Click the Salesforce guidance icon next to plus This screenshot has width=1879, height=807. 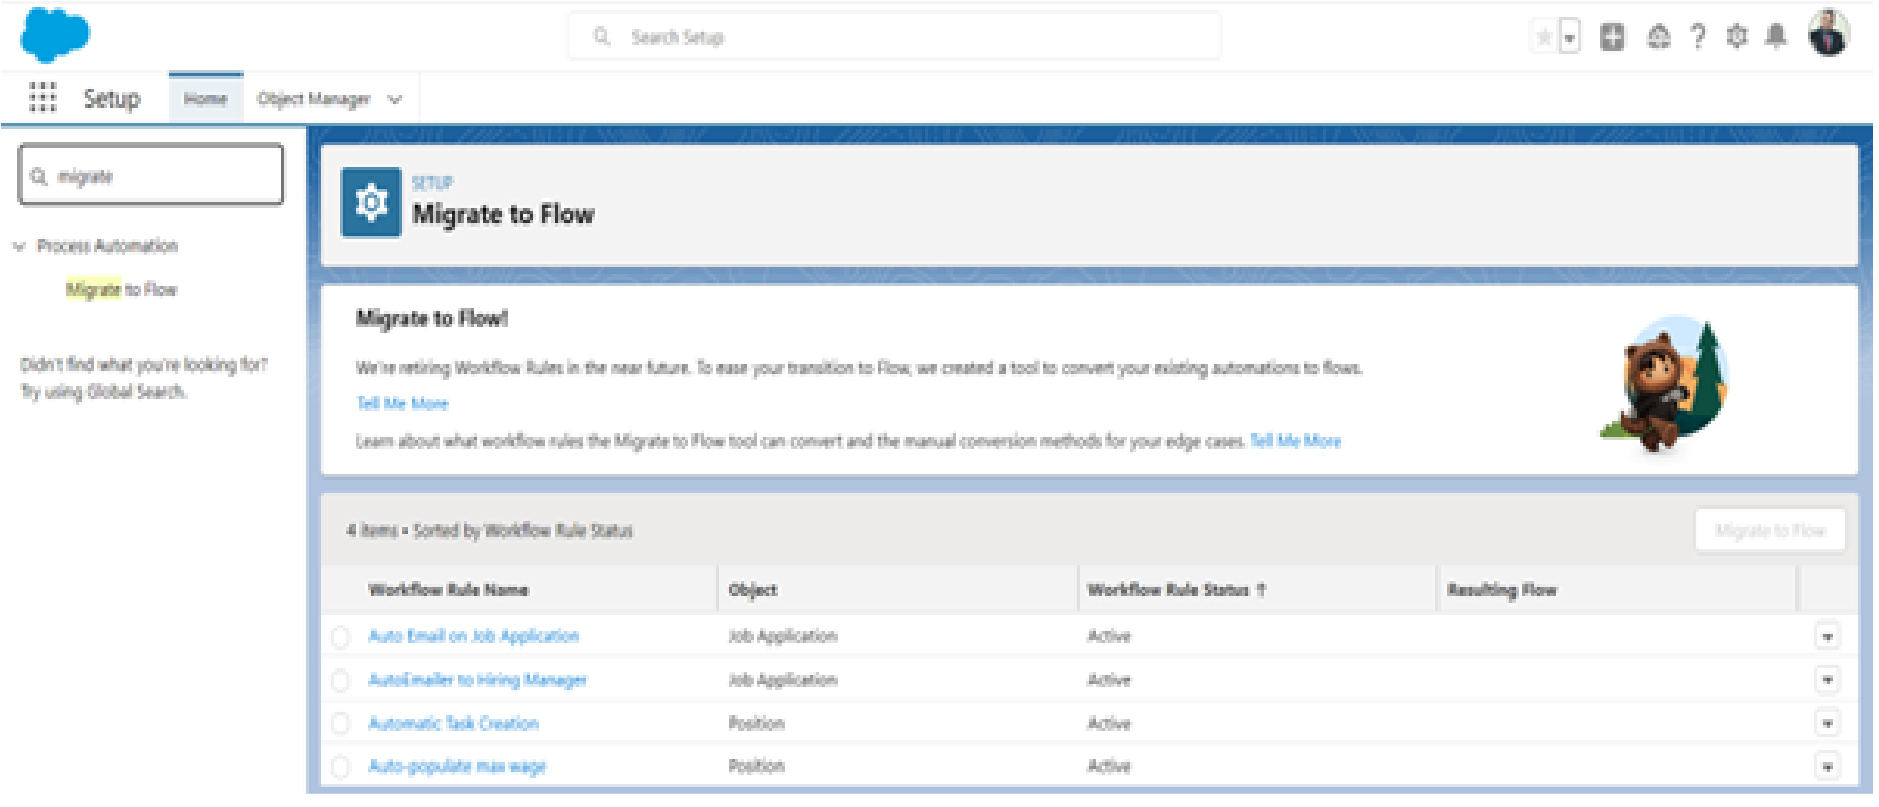coord(1658,37)
